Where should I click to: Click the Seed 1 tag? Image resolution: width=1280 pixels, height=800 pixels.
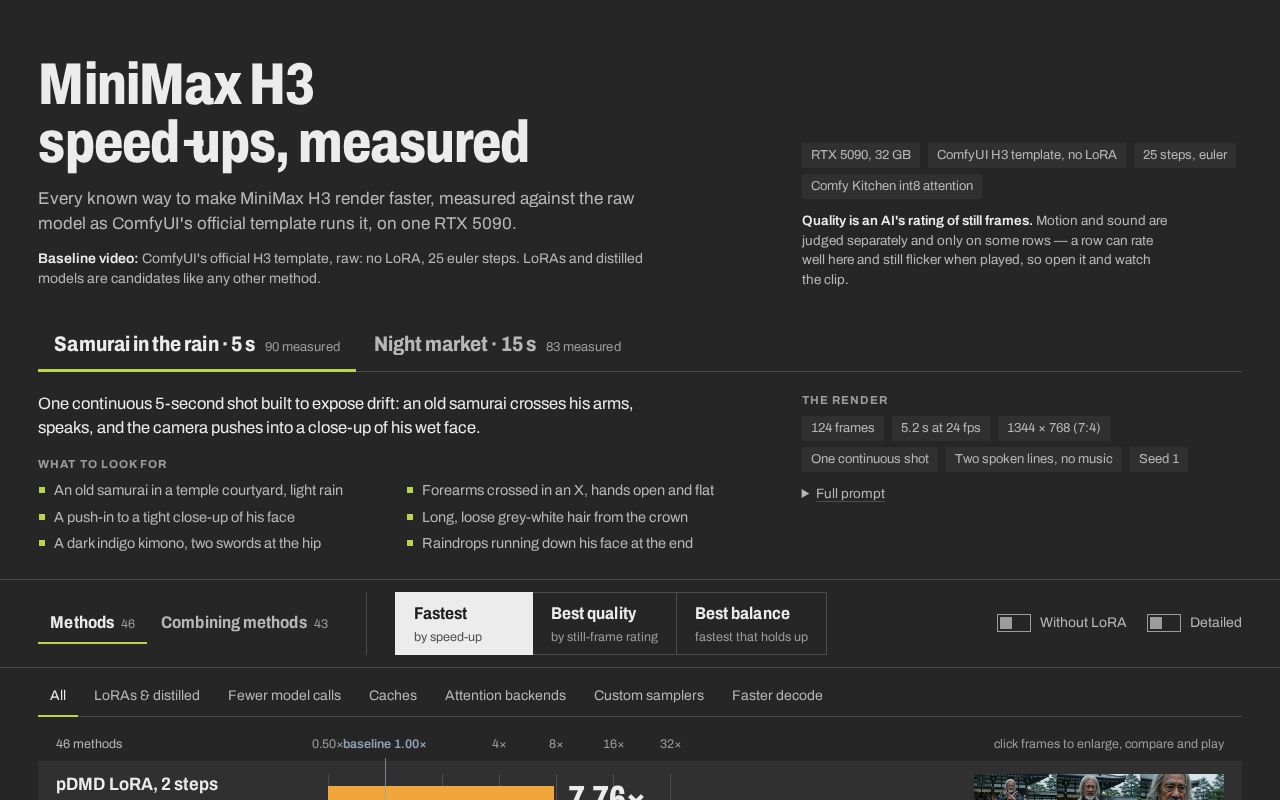(1159, 459)
